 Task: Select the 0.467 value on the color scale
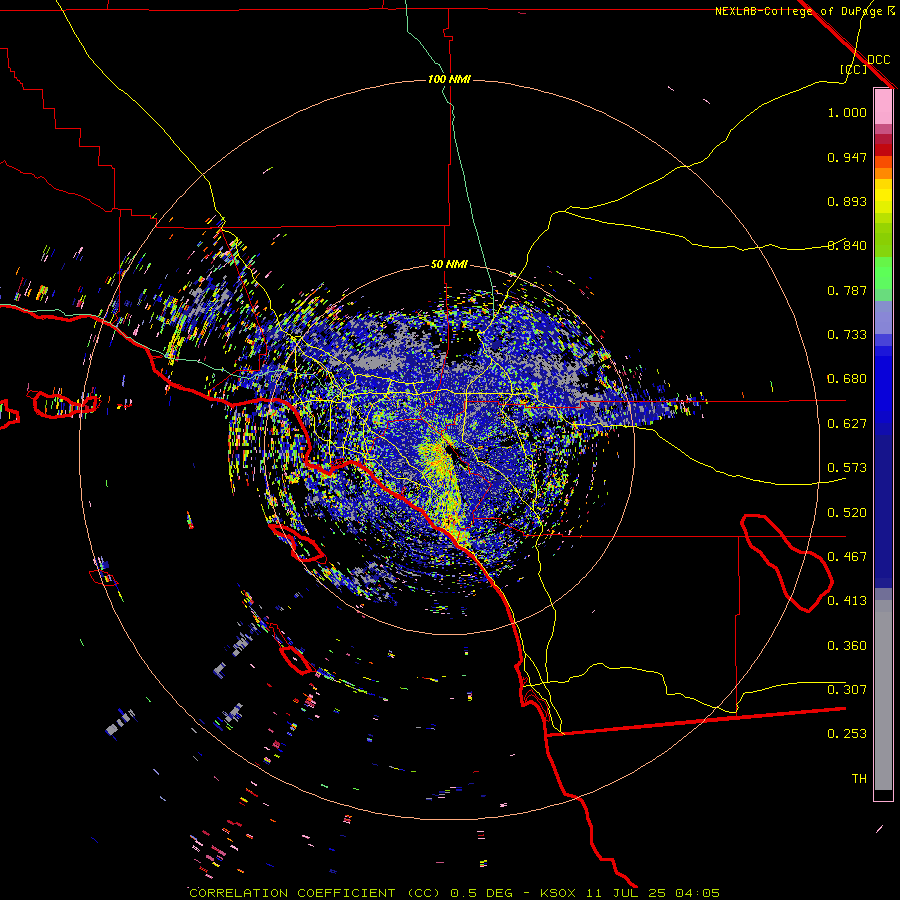[847, 557]
